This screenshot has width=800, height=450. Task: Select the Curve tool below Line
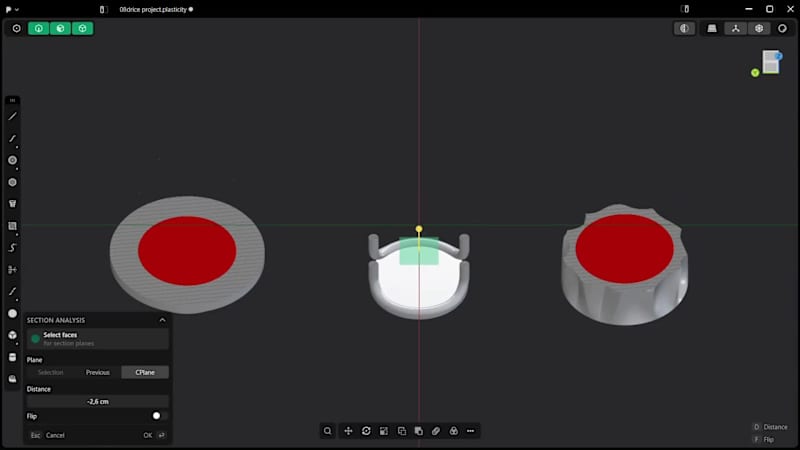tap(13, 139)
